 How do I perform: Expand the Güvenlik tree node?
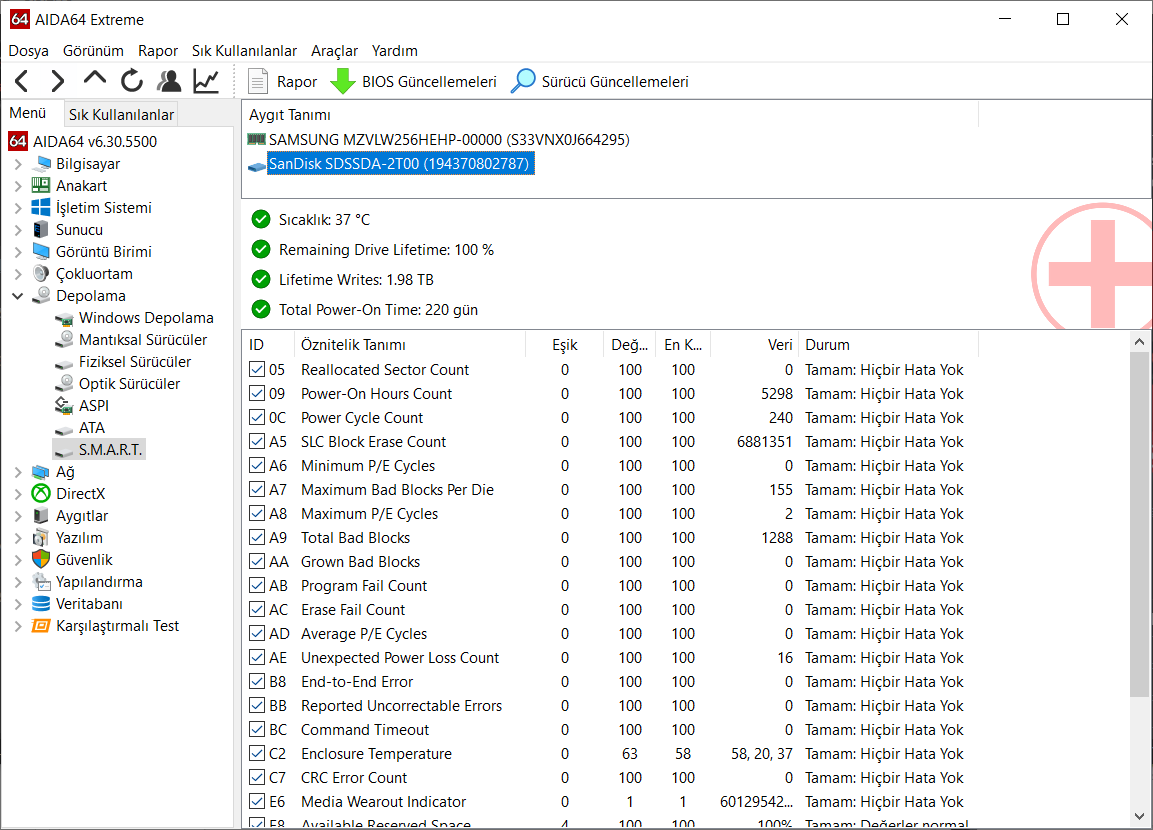(x=18, y=560)
